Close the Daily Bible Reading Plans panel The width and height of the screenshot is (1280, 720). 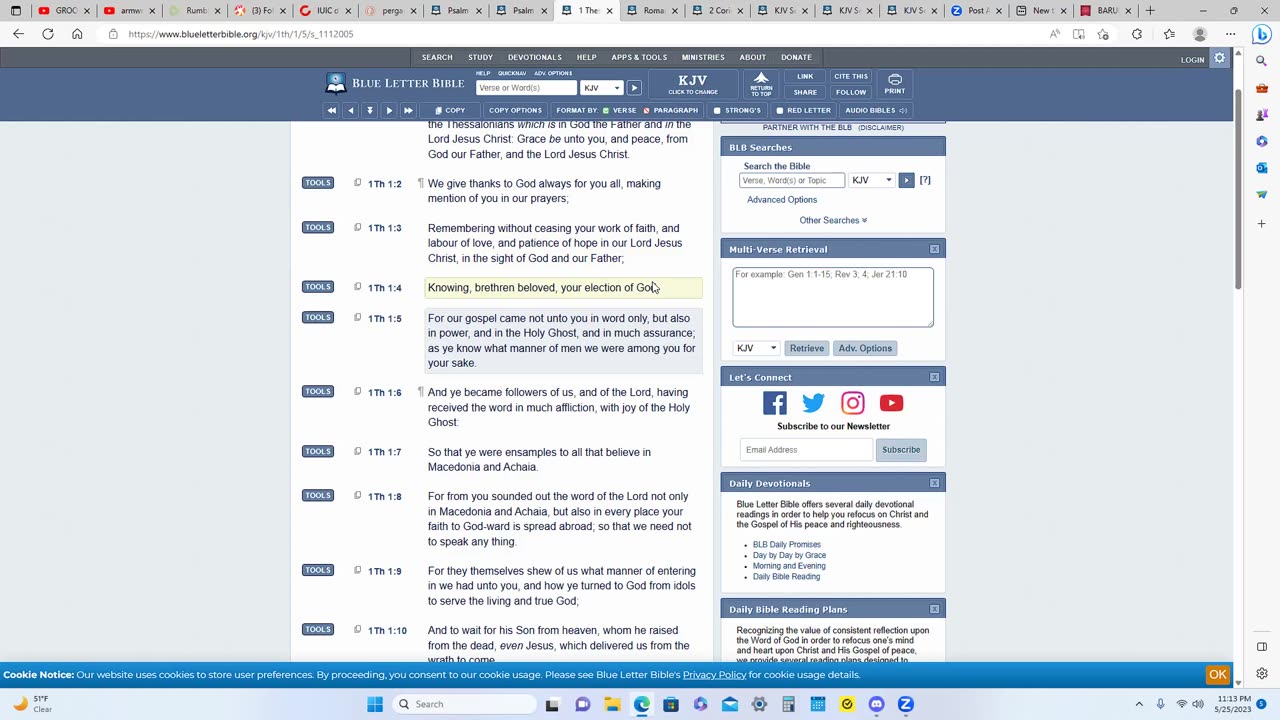pos(934,609)
